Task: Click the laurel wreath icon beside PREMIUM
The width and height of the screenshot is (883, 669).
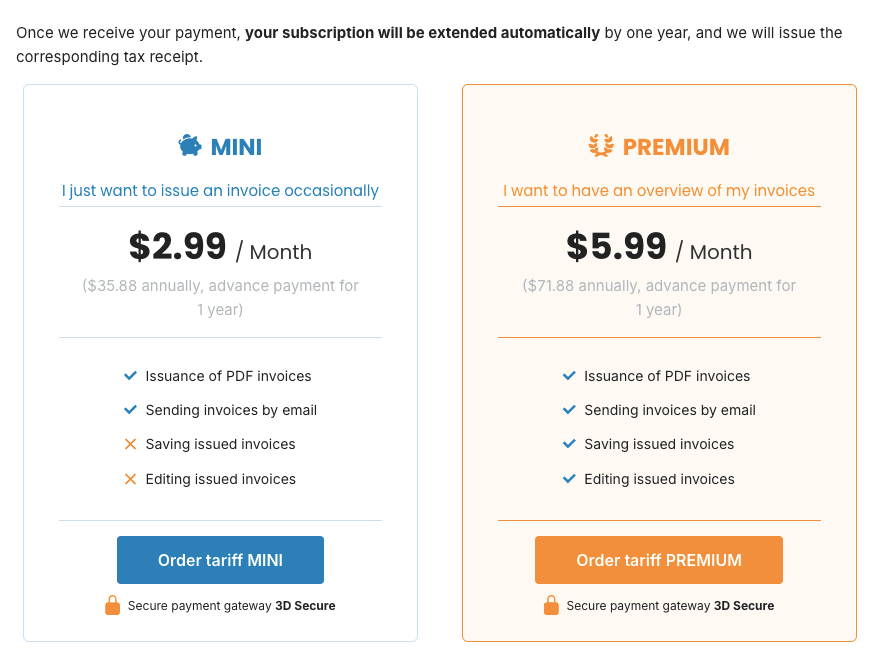Action: pyautogui.click(x=601, y=146)
